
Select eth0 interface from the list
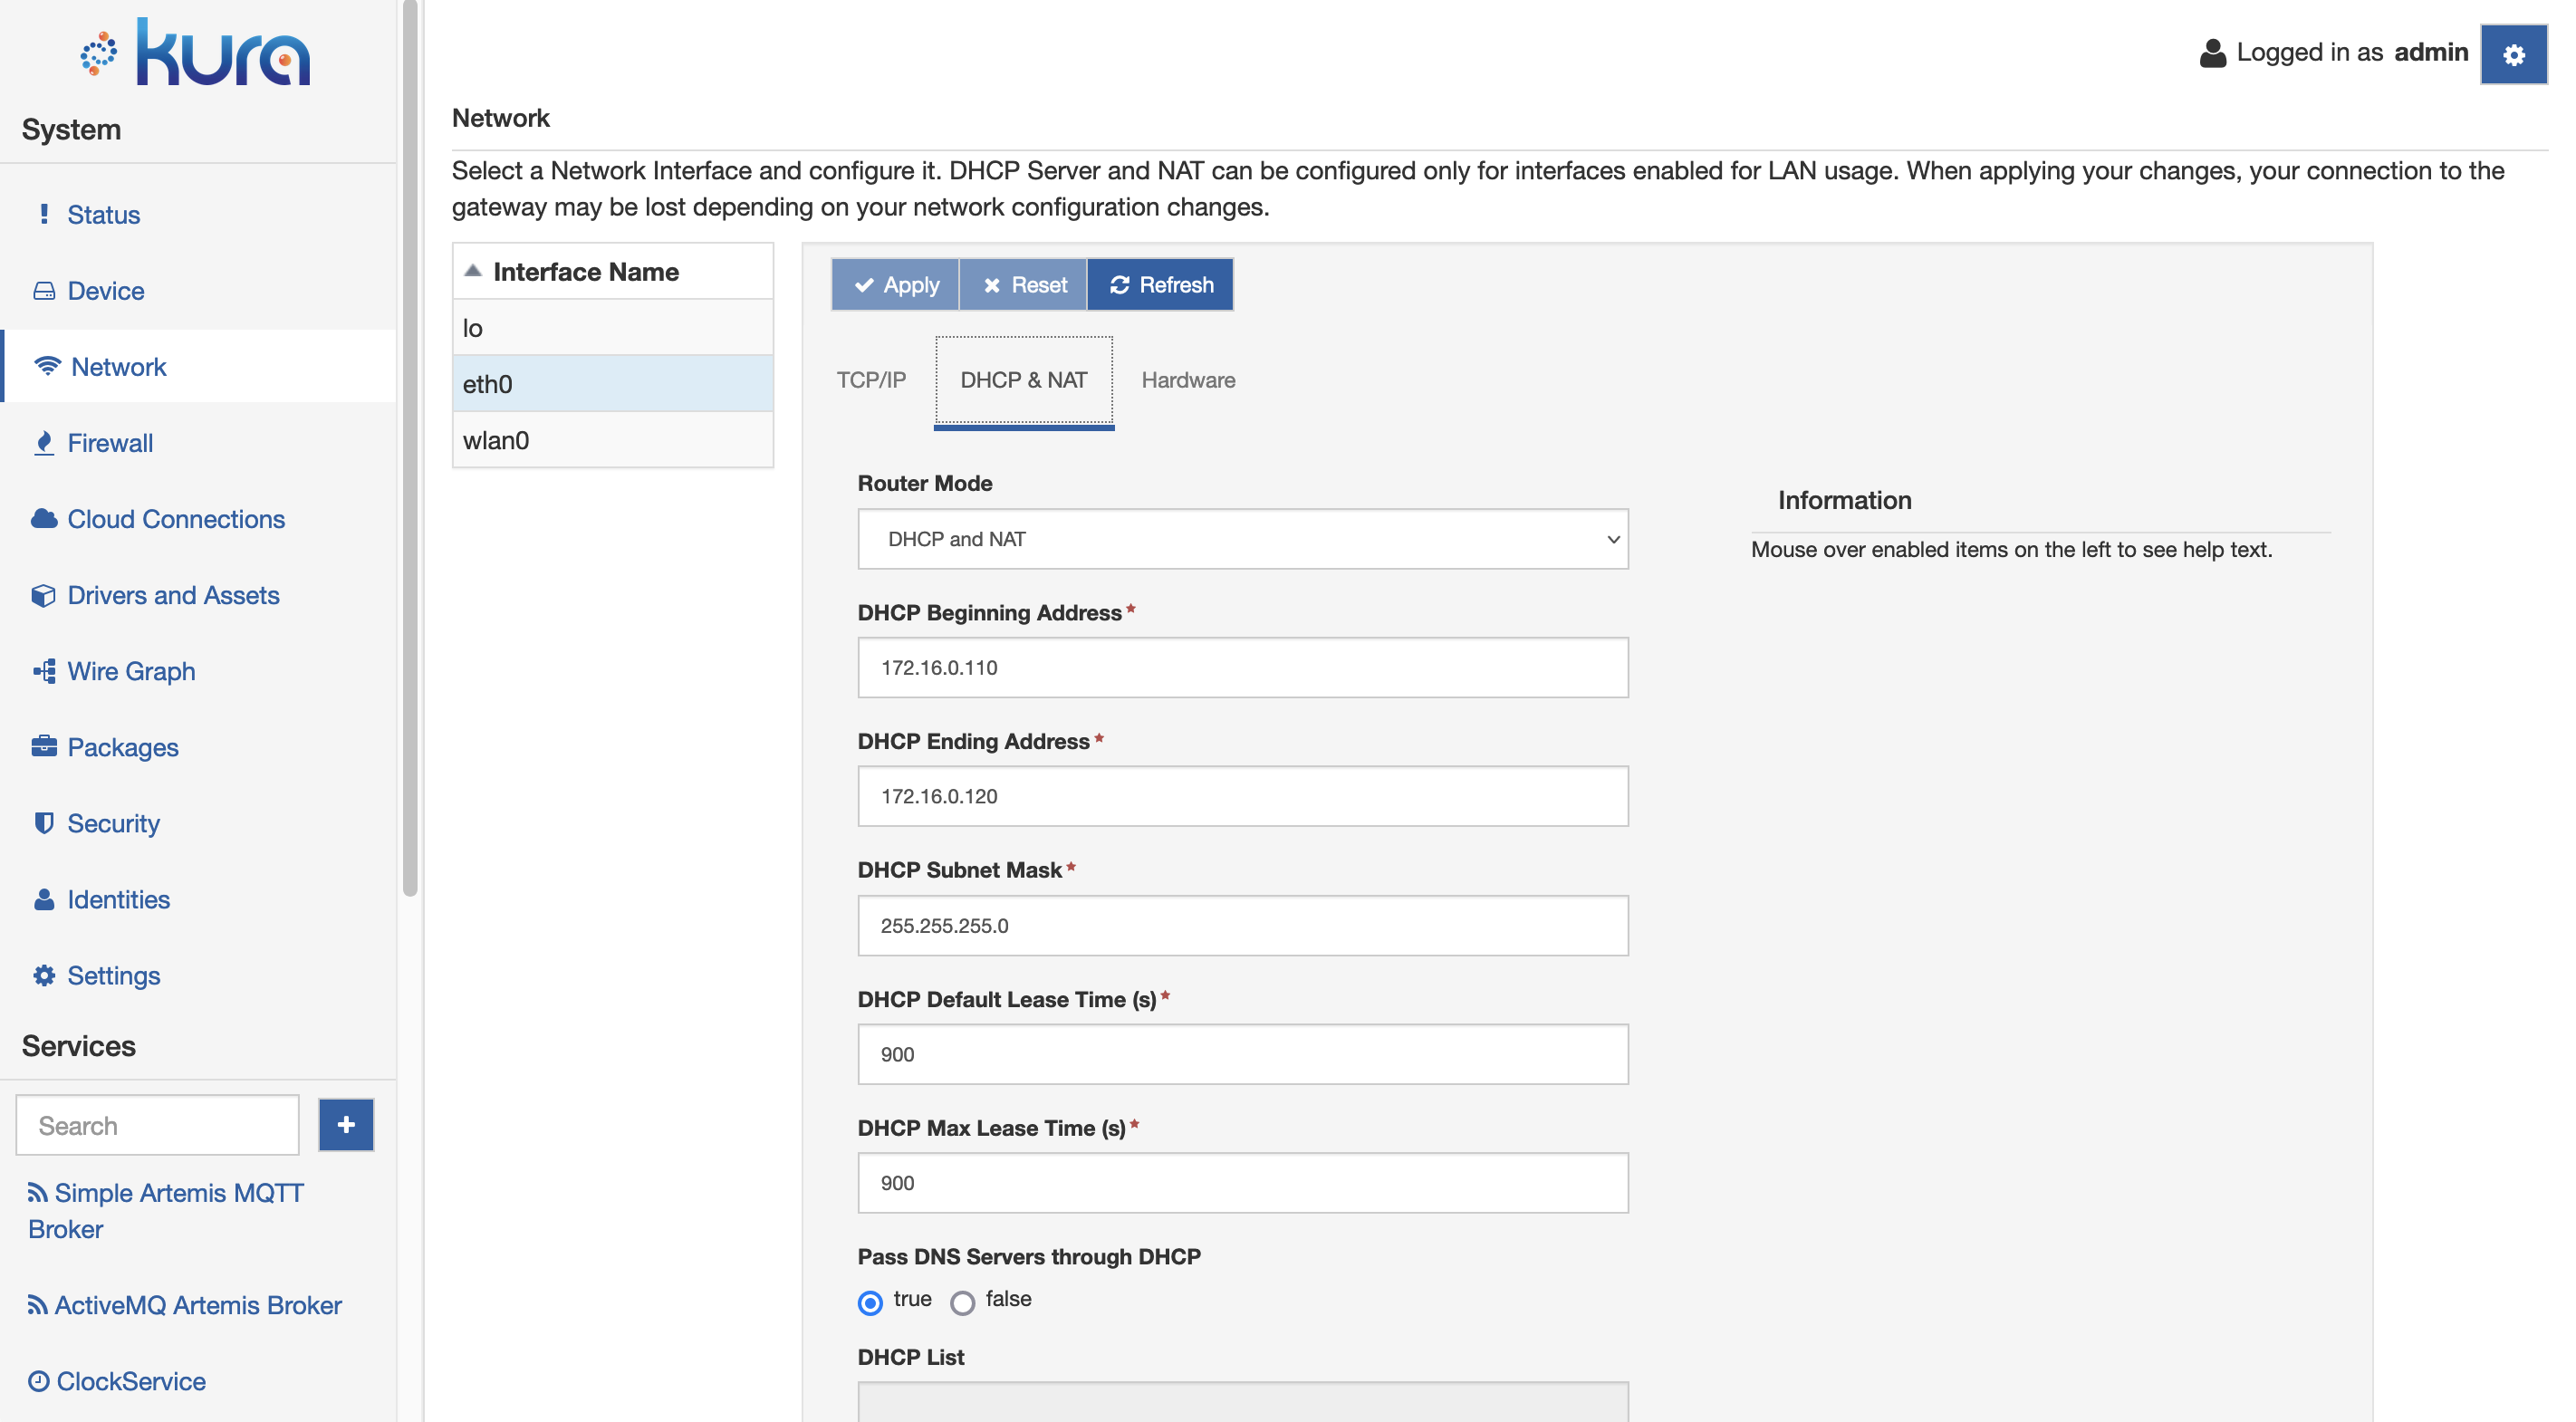coord(611,382)
